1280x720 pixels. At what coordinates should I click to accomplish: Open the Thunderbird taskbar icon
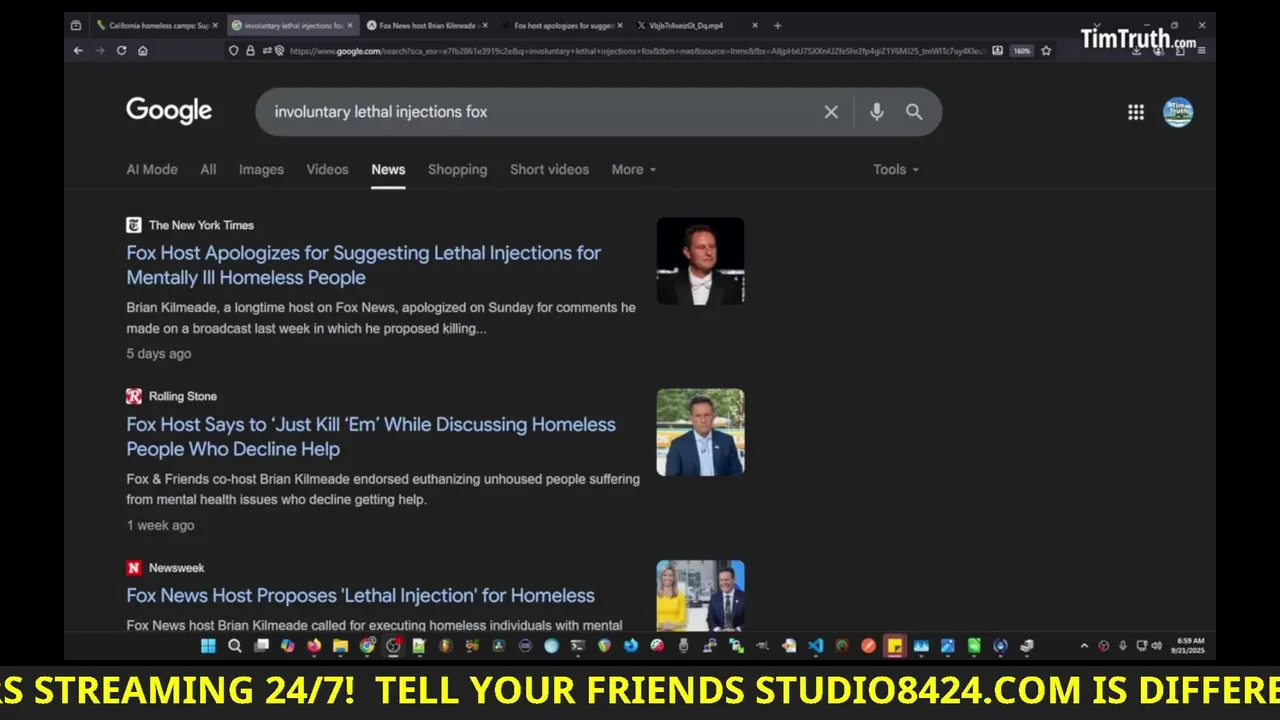(630, 646)
